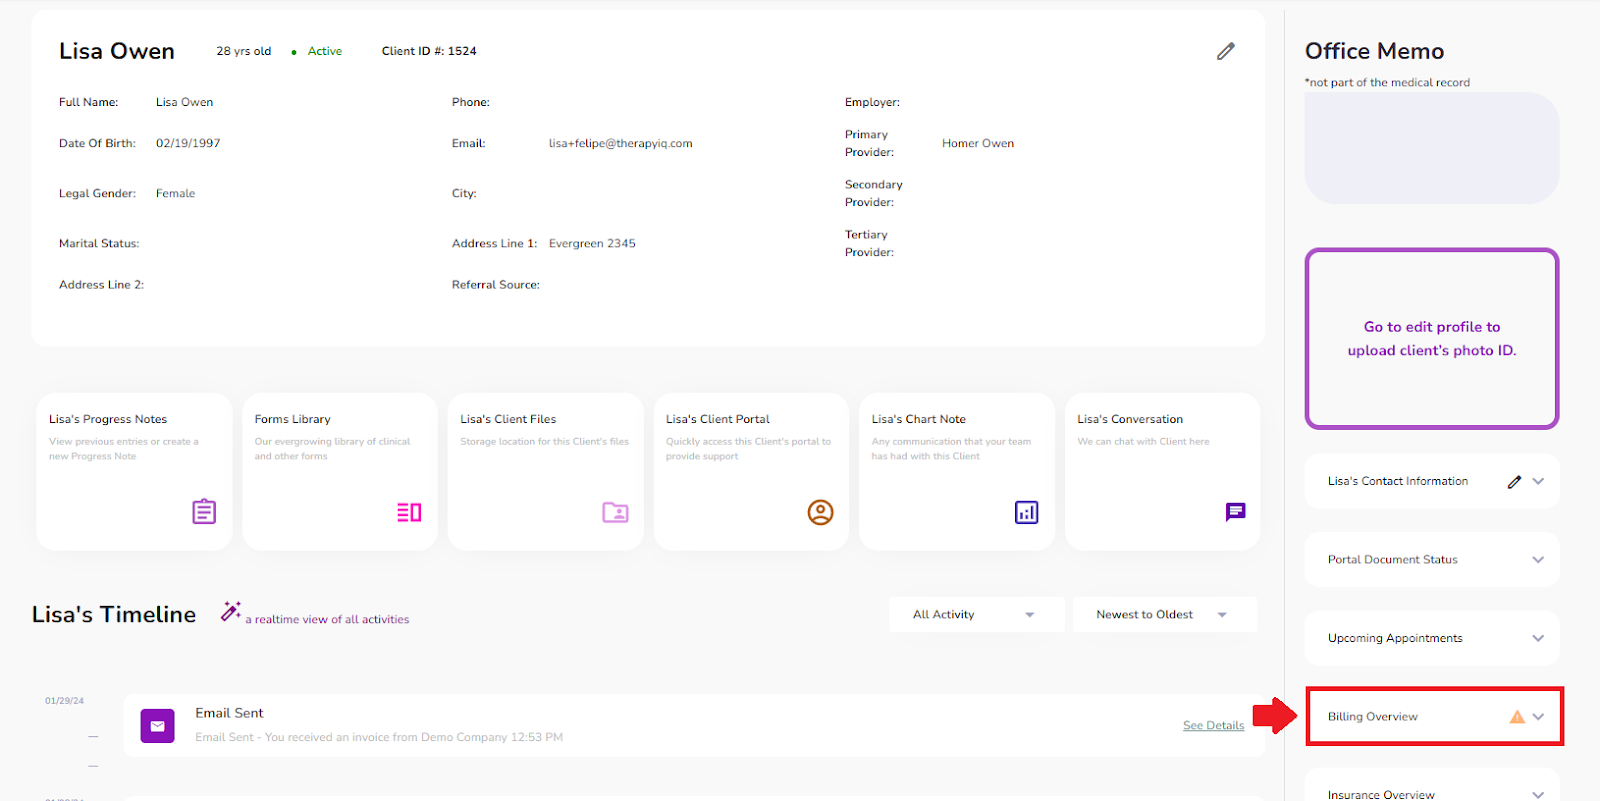This screenshot has height=801, width=1600.
Task: Open Lisa's Progress Notes clipboard icon
Action: pos(204,512)
